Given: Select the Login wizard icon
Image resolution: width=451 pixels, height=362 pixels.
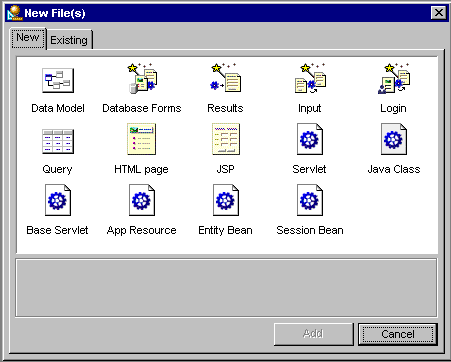Looking at the screenshot, I should click(x=394, y=78).
